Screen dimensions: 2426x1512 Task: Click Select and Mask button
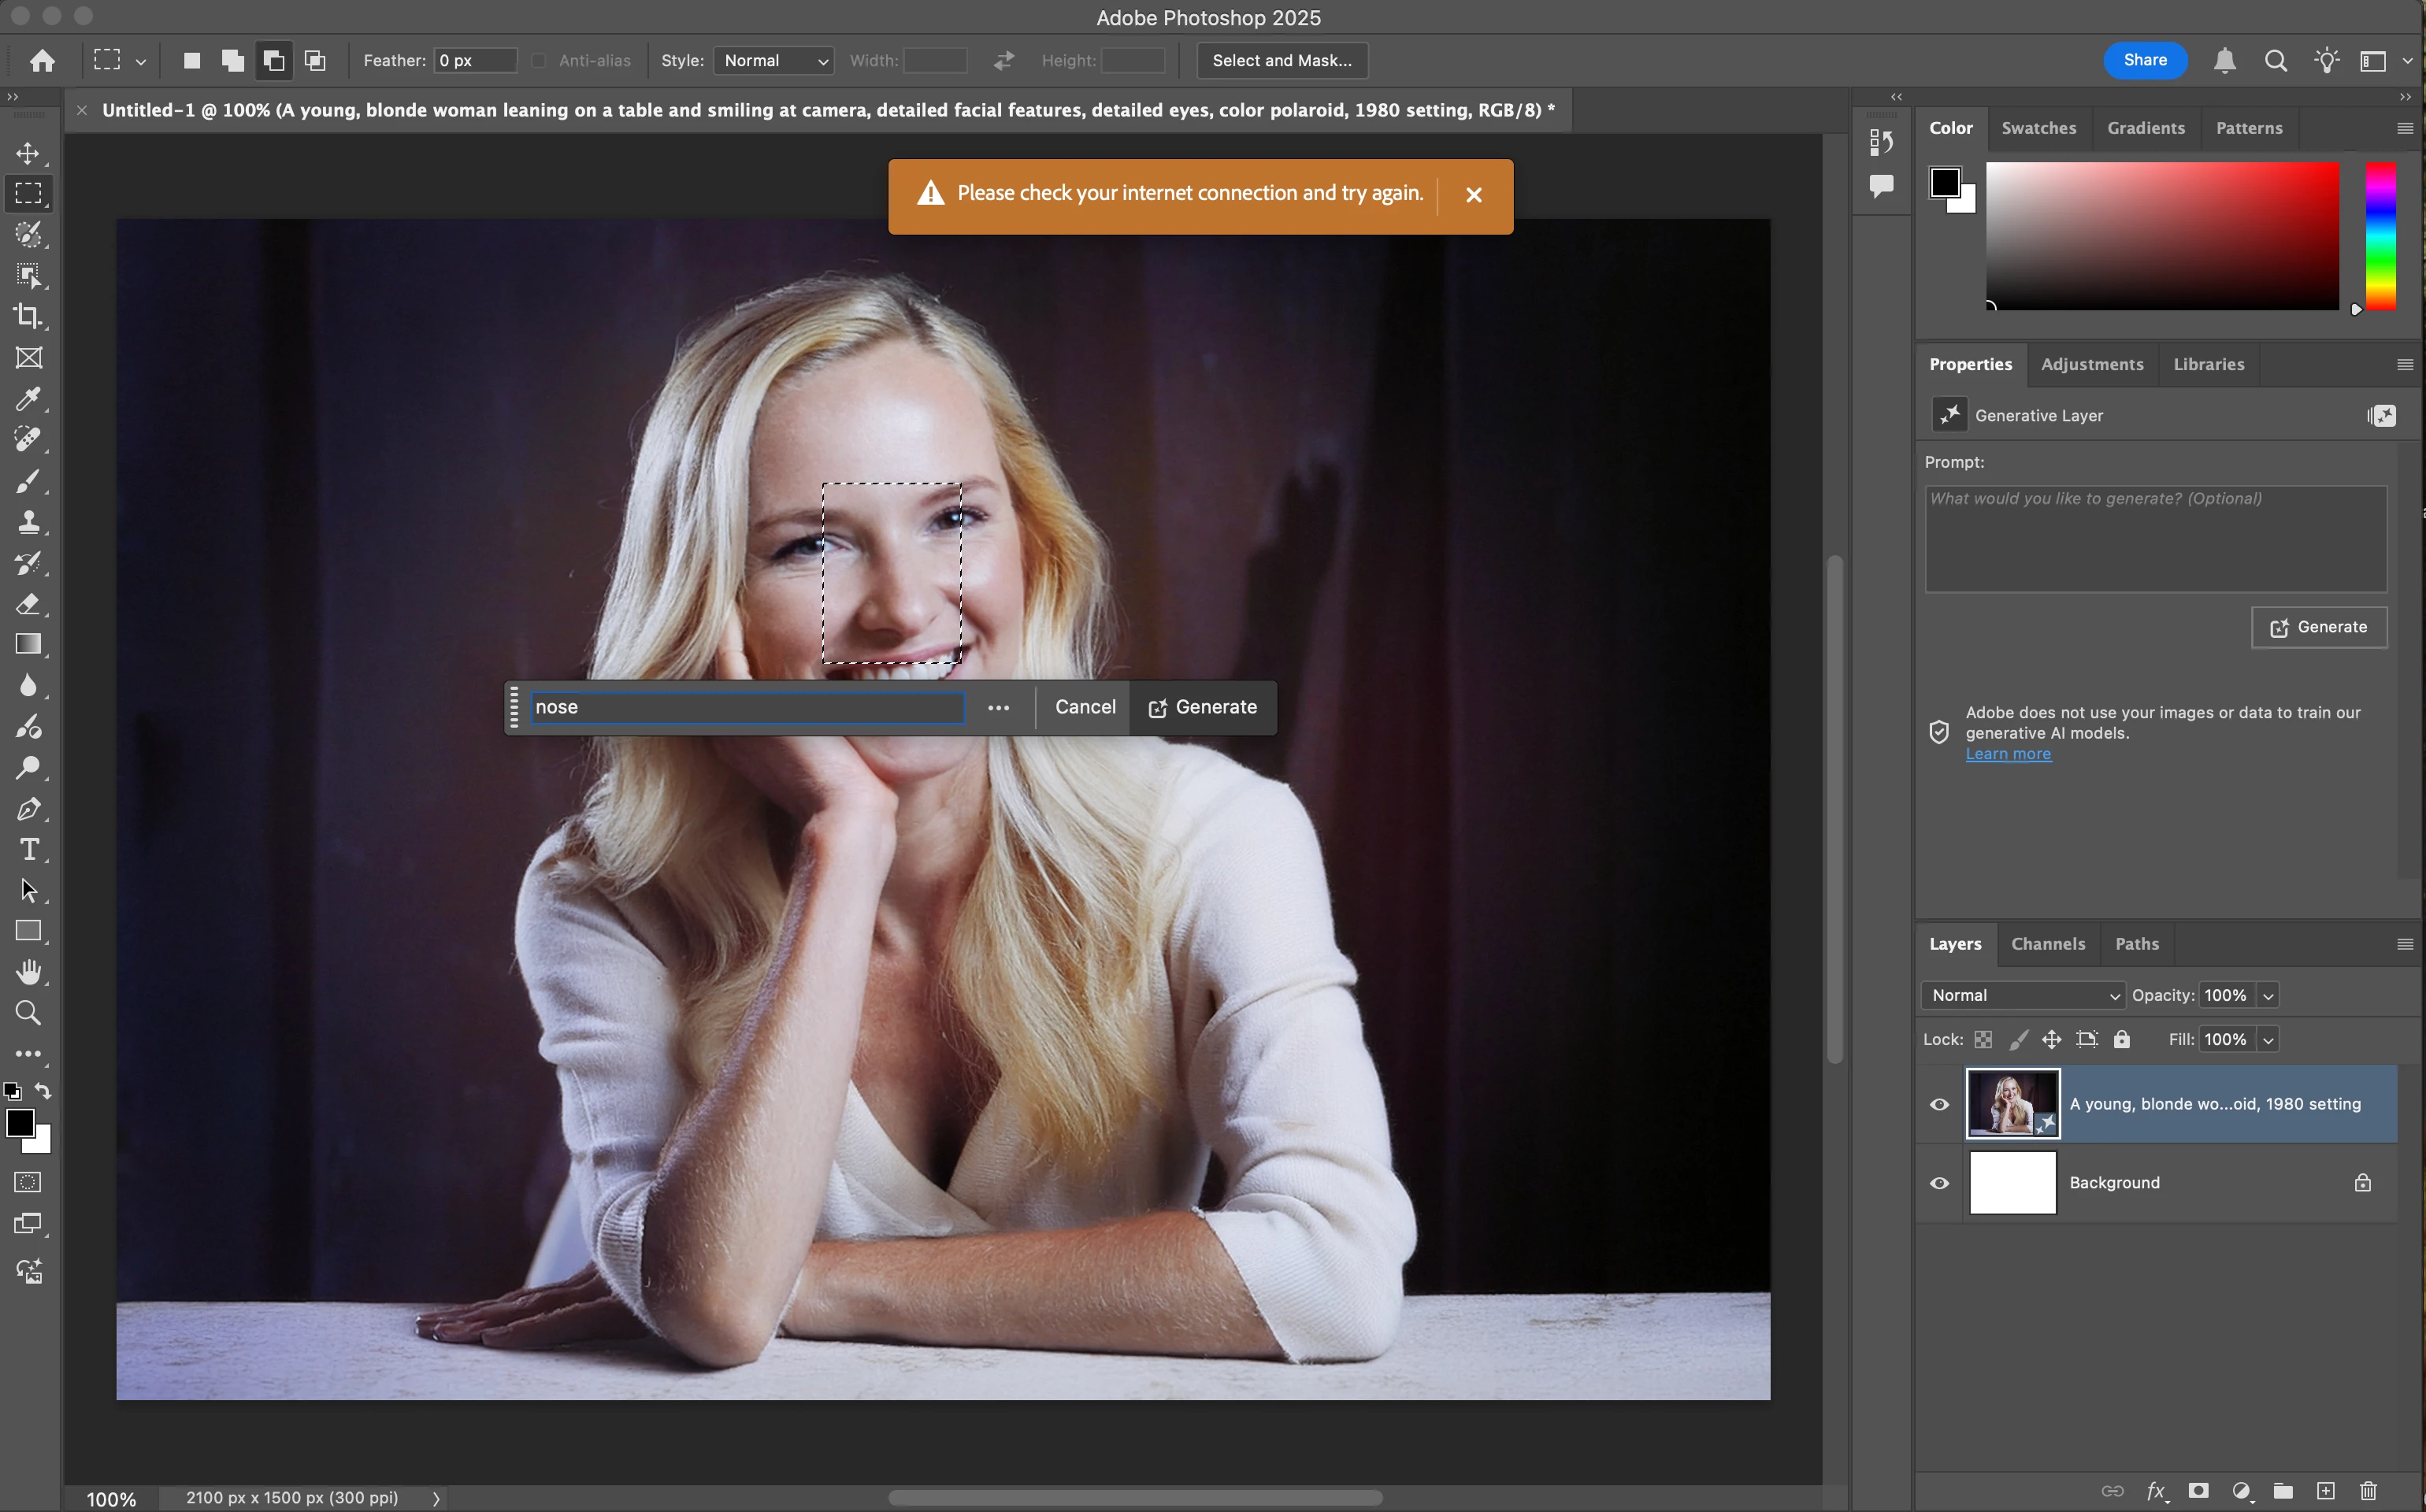[x=1281, y=61]
